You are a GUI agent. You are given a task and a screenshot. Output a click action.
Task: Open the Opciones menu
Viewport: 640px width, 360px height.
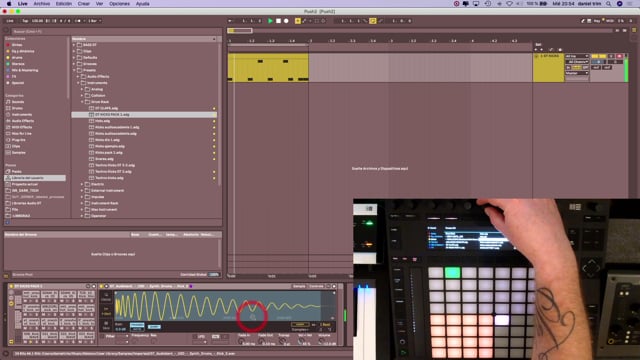(119, 4)
